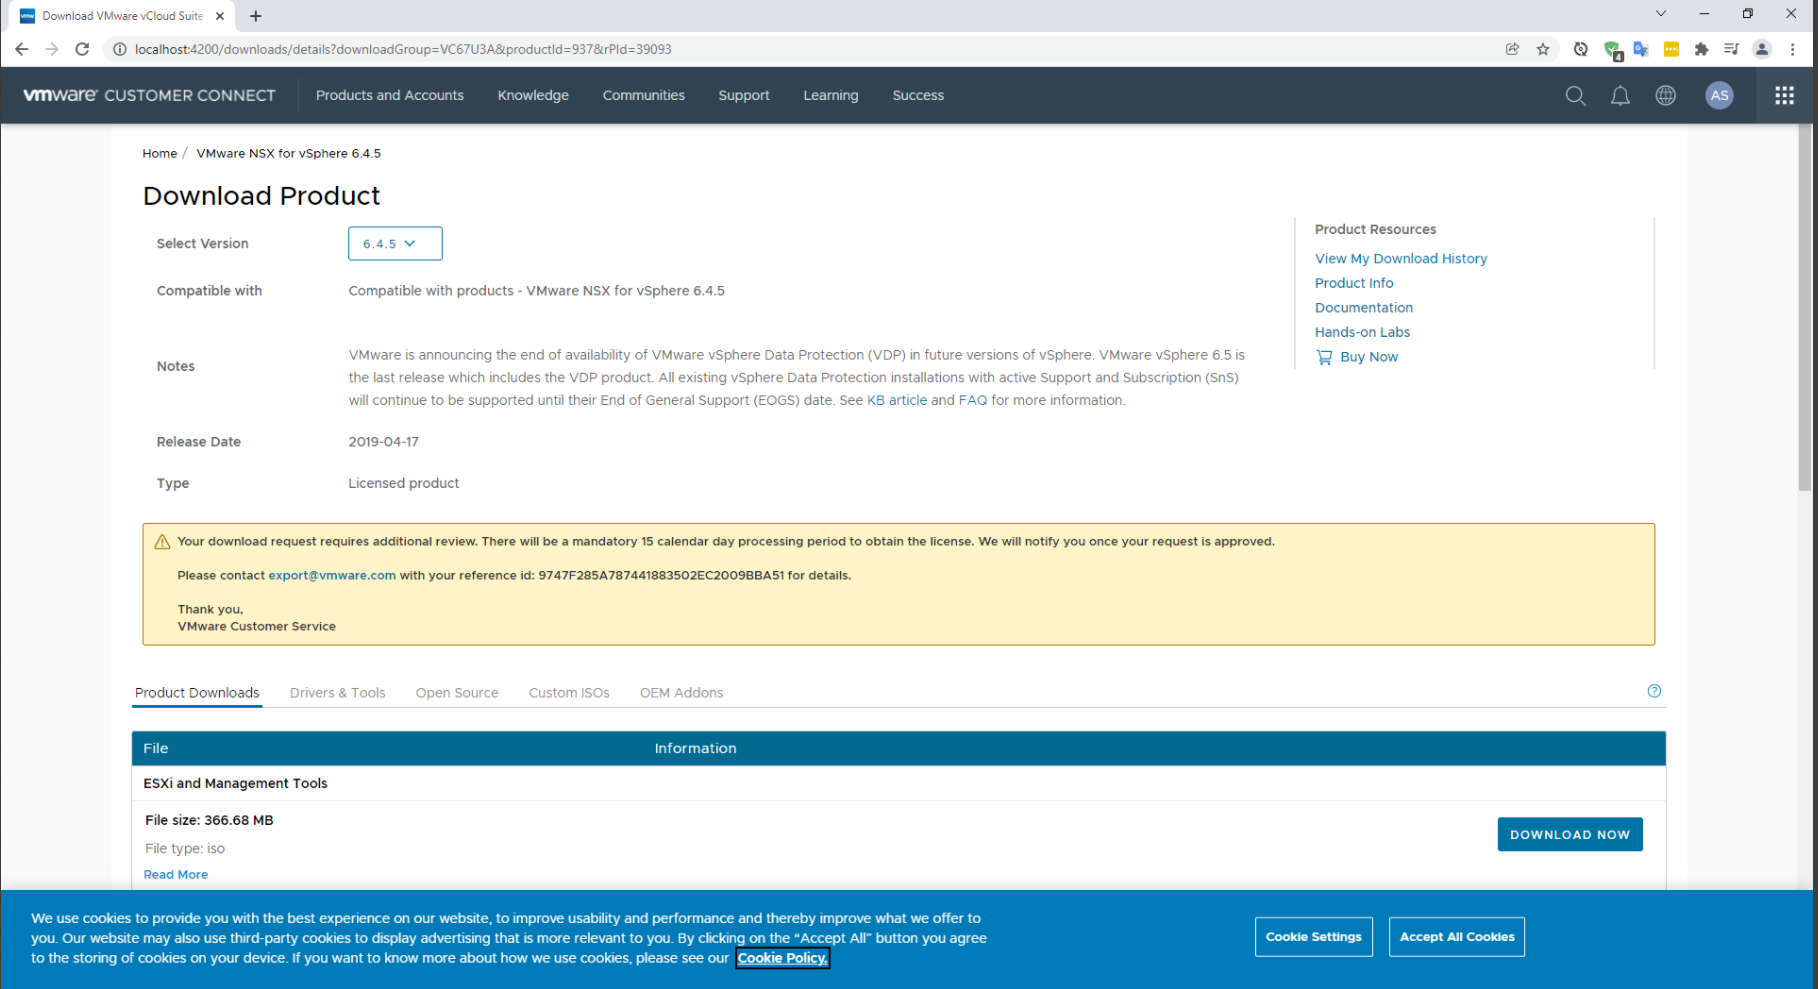The width and height of the screenshot is (1818, 989).
Task: Click the browser back arrow
Action: tap(22, 49)
